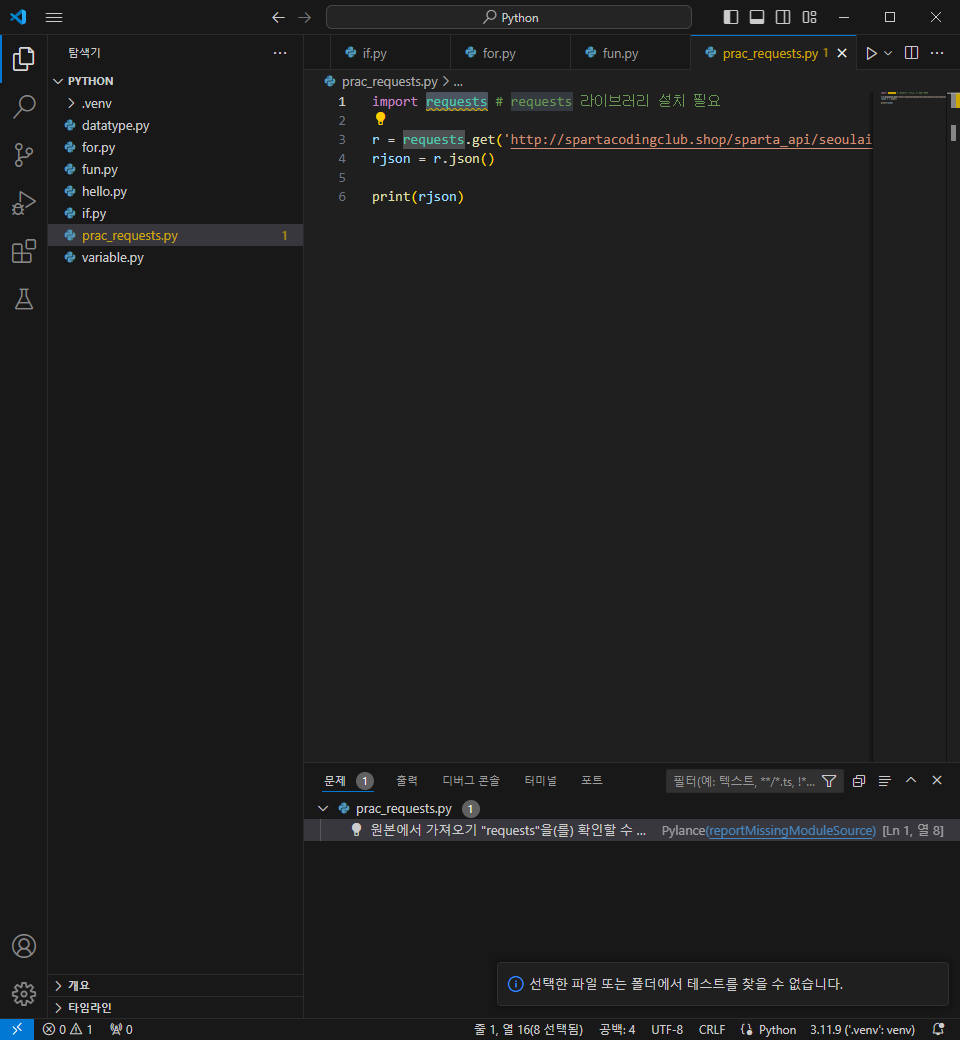The height and width of the screenshot is (1040, 960).
Task: Open the Extensions view
Action: point(24,251)
